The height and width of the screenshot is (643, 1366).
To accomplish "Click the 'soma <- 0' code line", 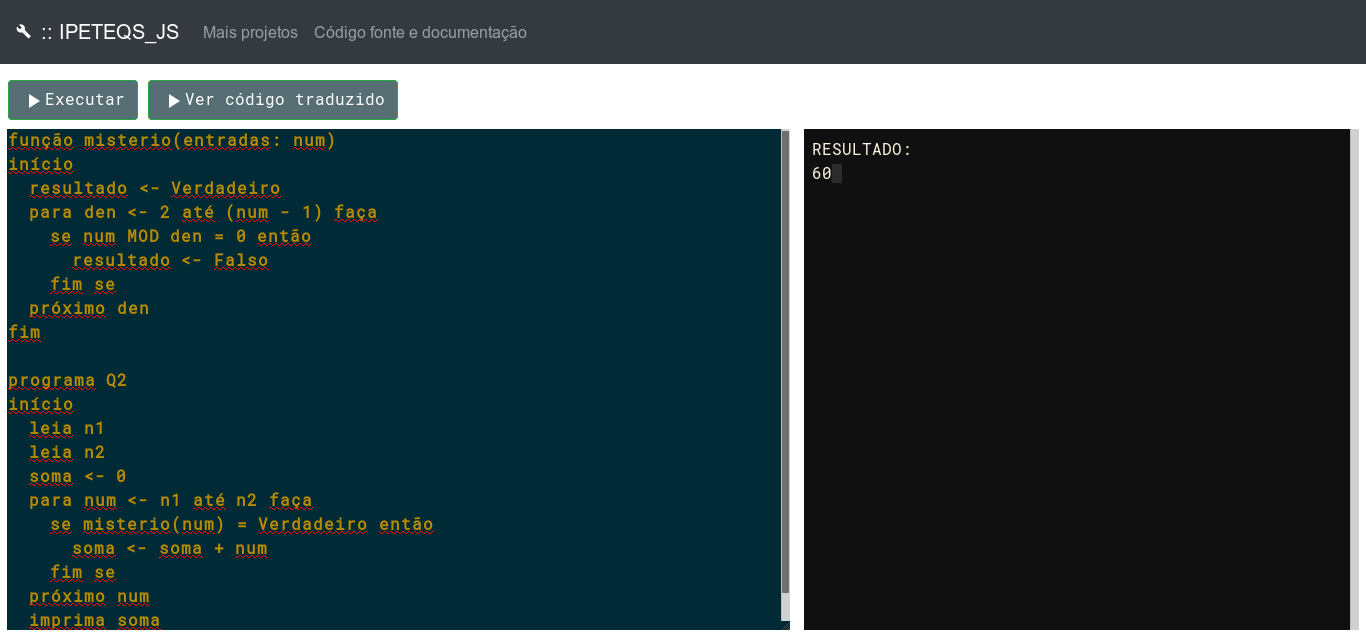I will [78, 477].
